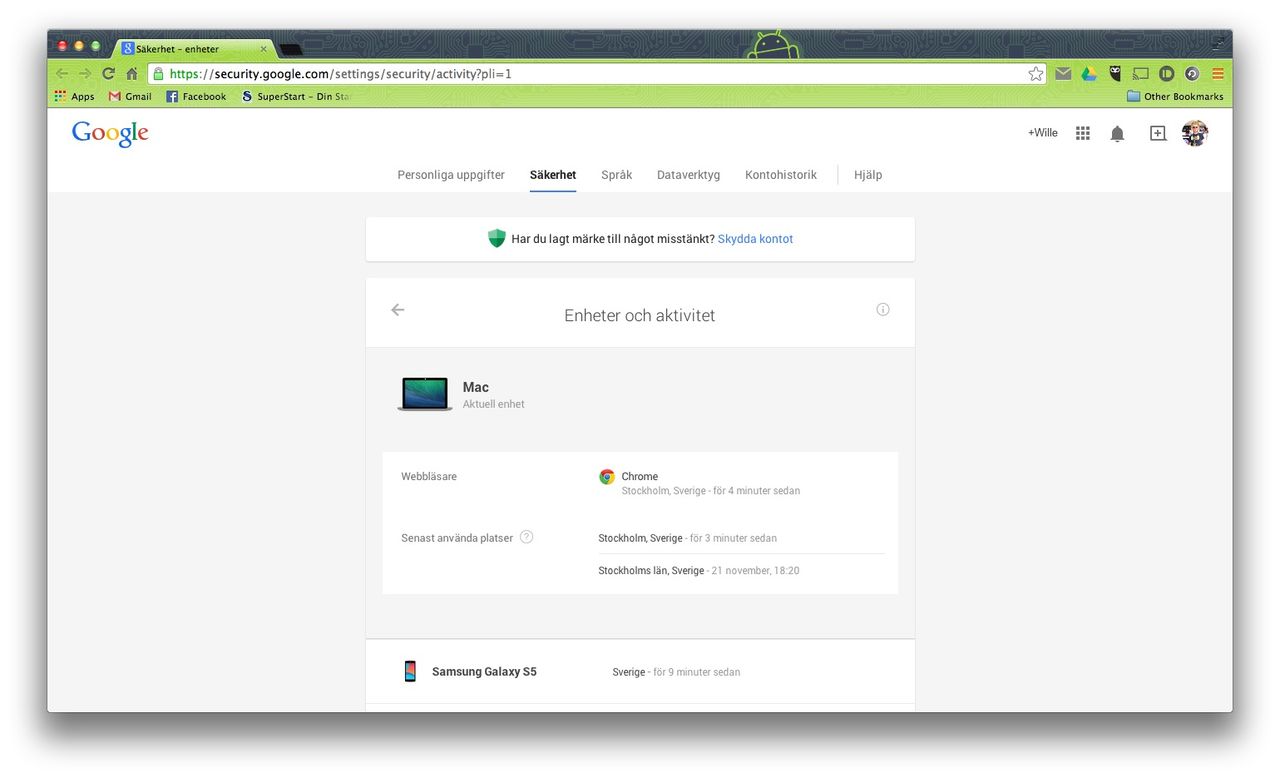
Task: Expand the Samsung Galaxy S5 device row
Action: (640, 672)
